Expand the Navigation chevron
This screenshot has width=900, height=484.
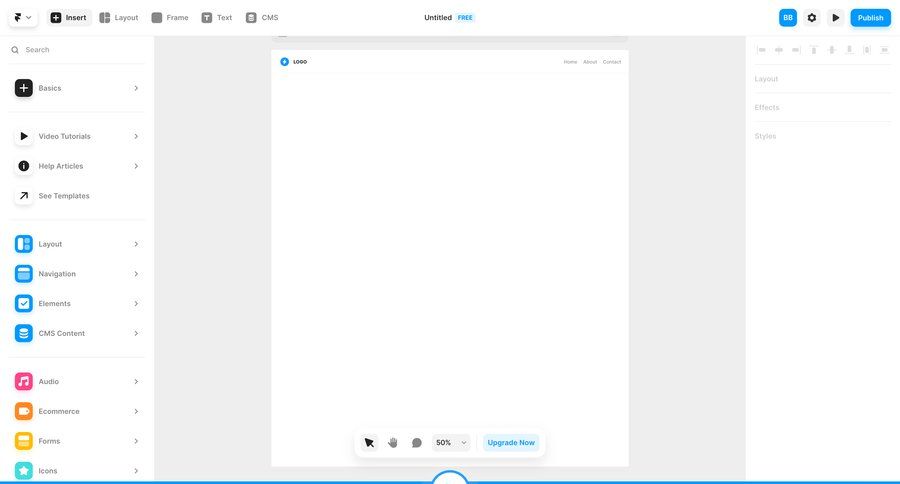click(136, 274)
